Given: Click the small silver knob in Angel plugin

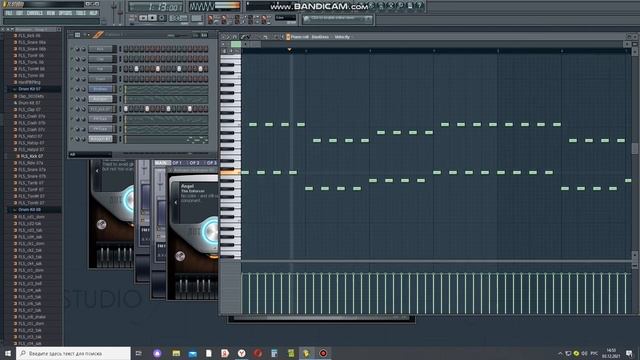Looking at the screenshot, I should [x=180, y=256].
